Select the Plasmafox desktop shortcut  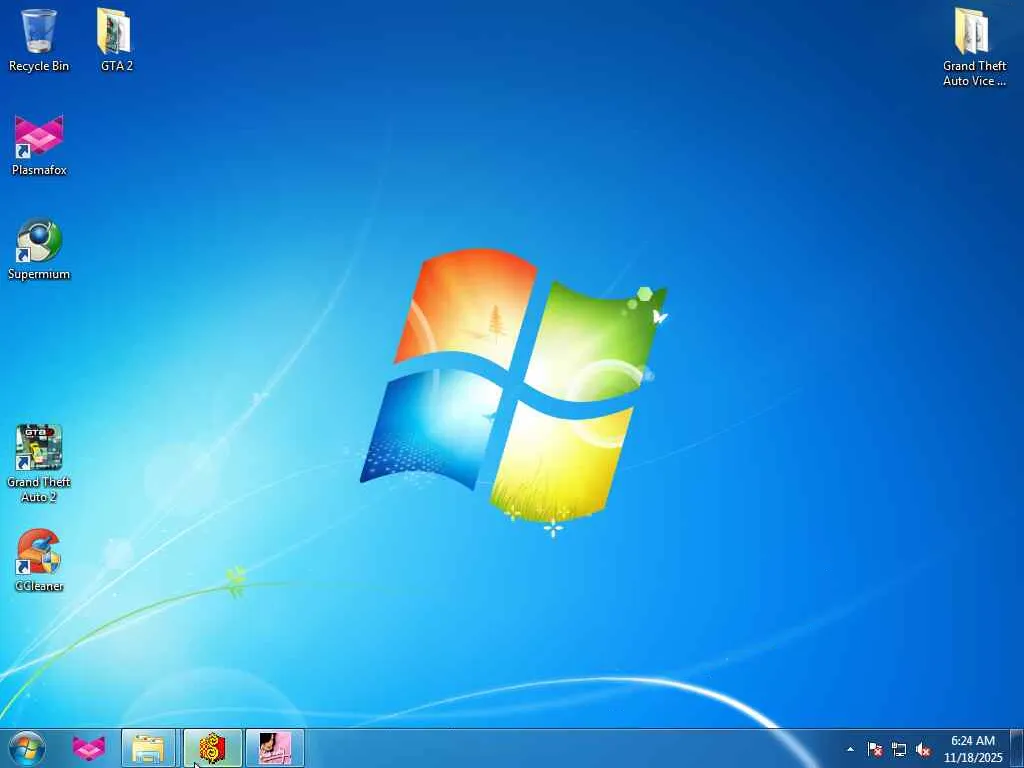click(x=39, y=145)
